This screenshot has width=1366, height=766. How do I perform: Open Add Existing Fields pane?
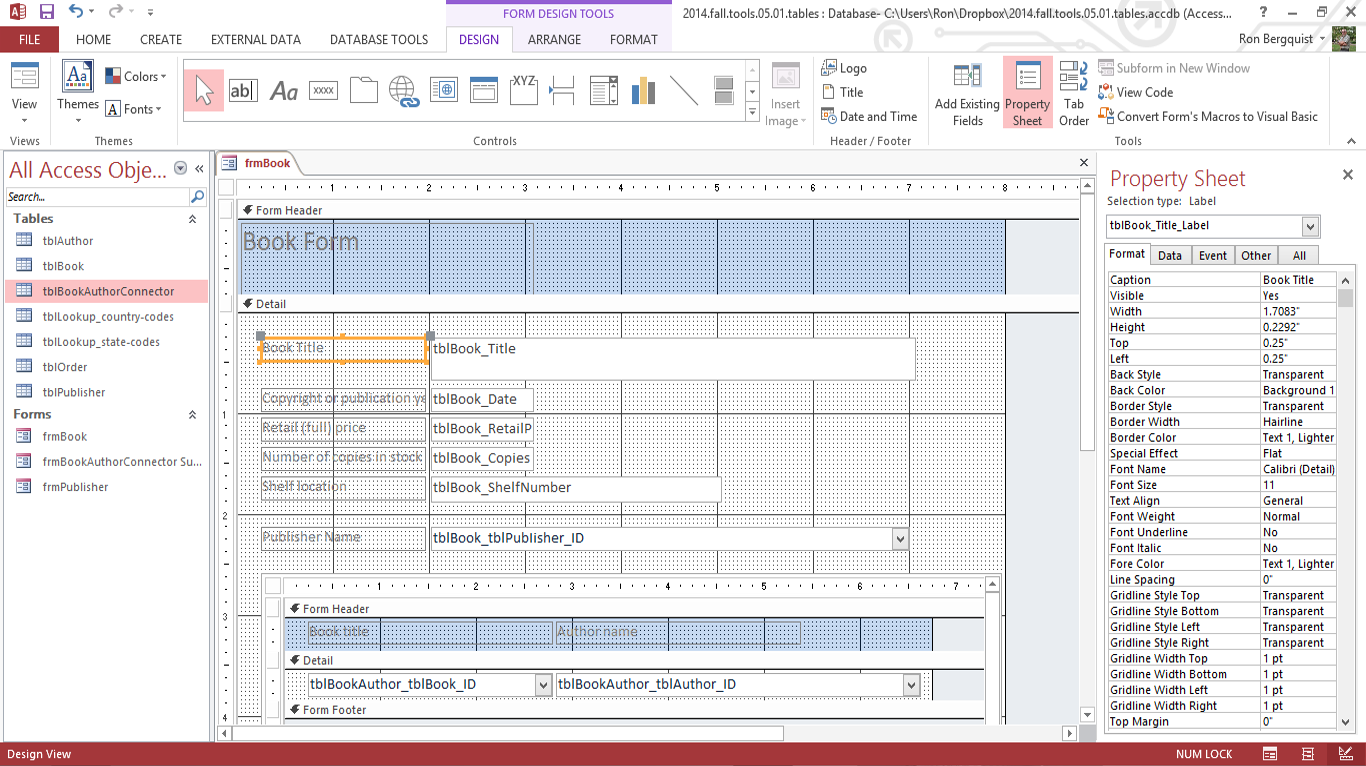[967, 94]
